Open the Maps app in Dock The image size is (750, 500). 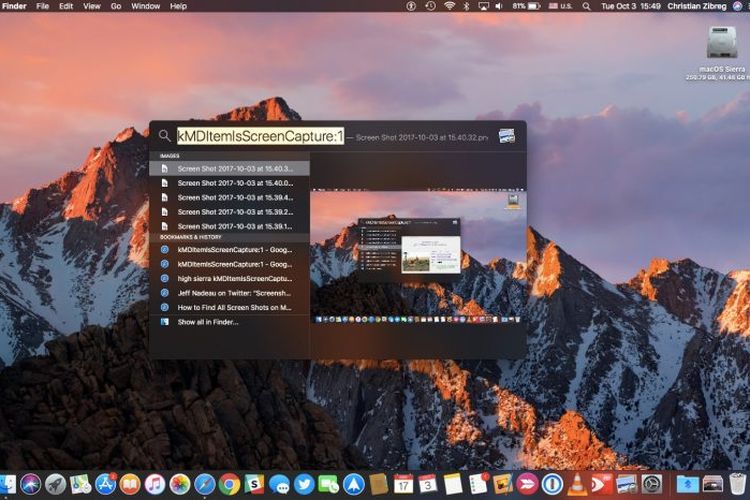tap(80, 485)
